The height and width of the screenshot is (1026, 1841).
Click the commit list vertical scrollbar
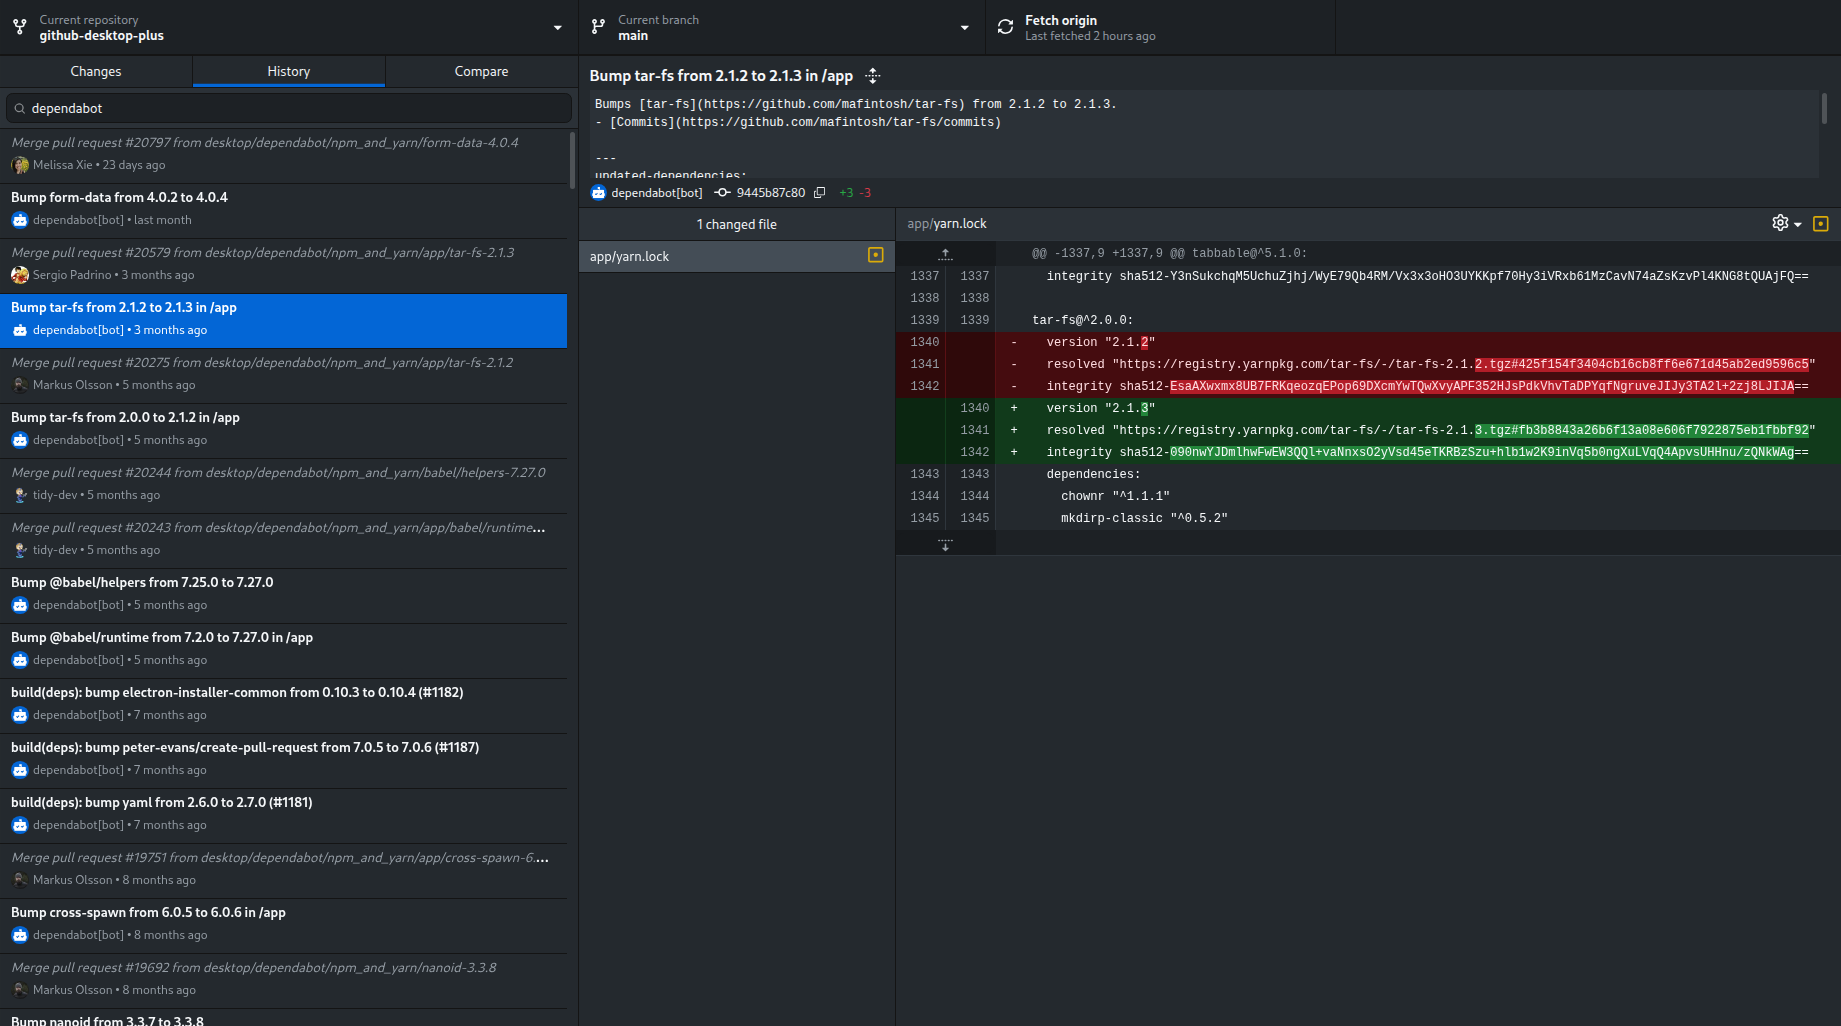(x=572, y=160)
